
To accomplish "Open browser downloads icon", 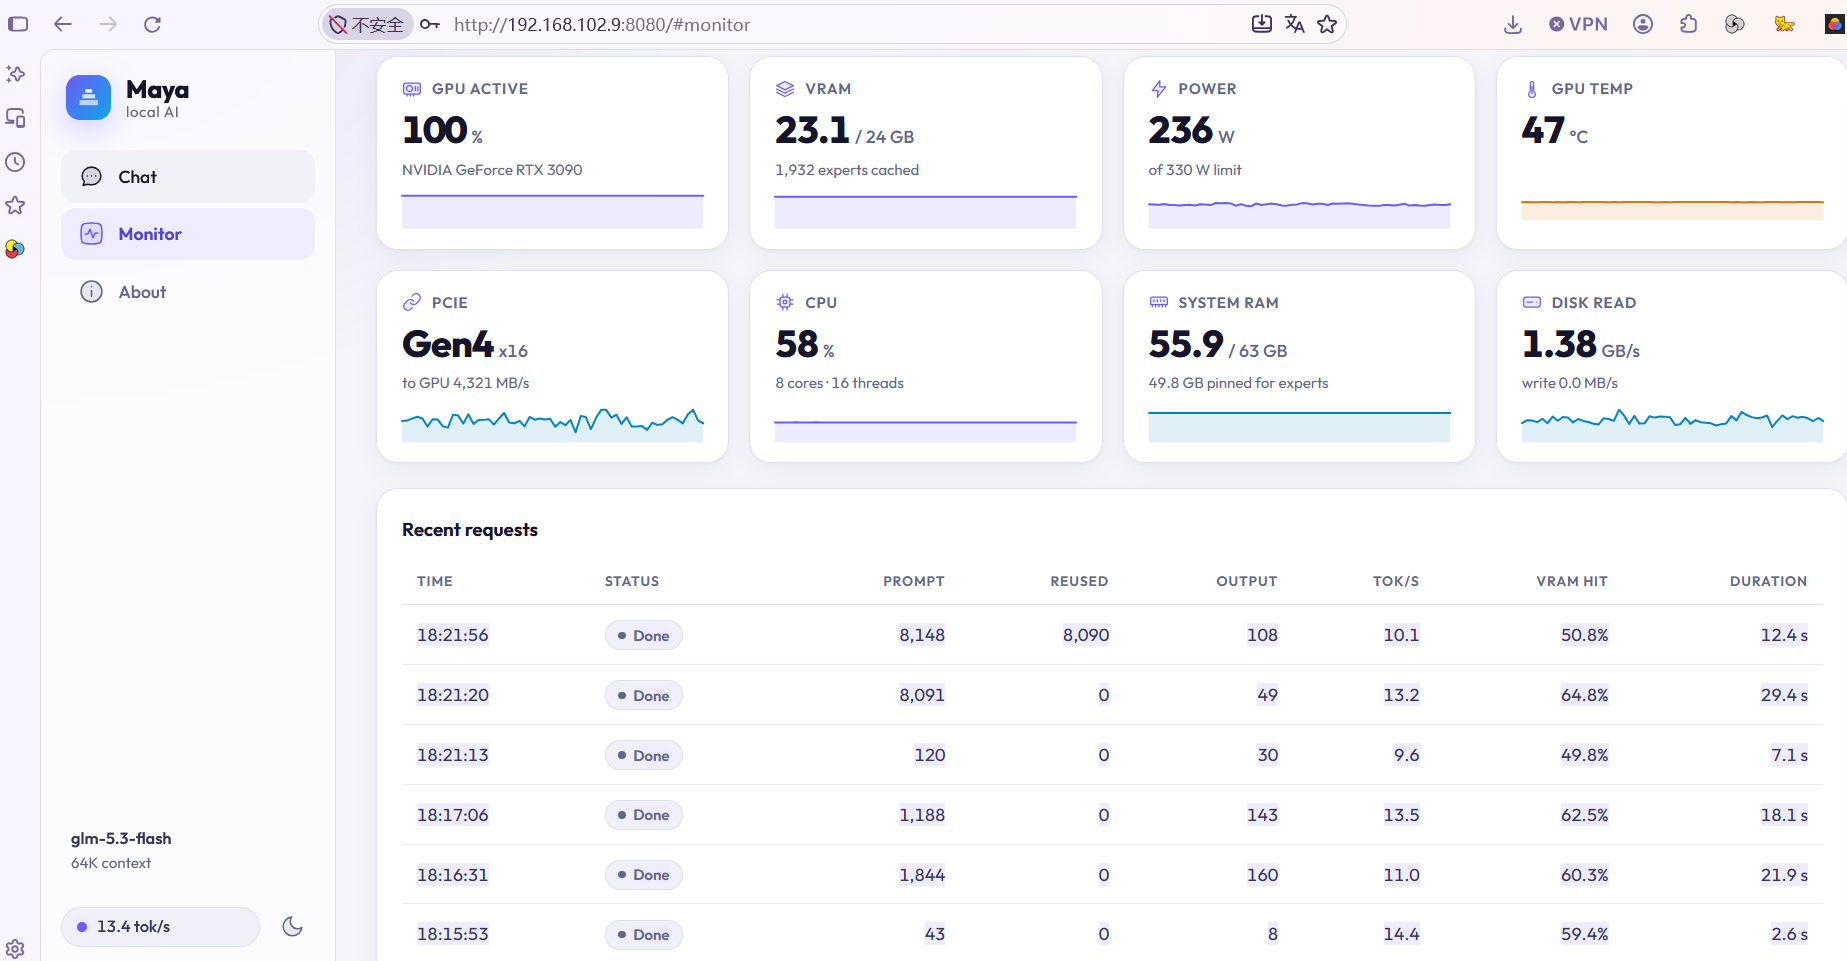I will (x=1513, y=24).
